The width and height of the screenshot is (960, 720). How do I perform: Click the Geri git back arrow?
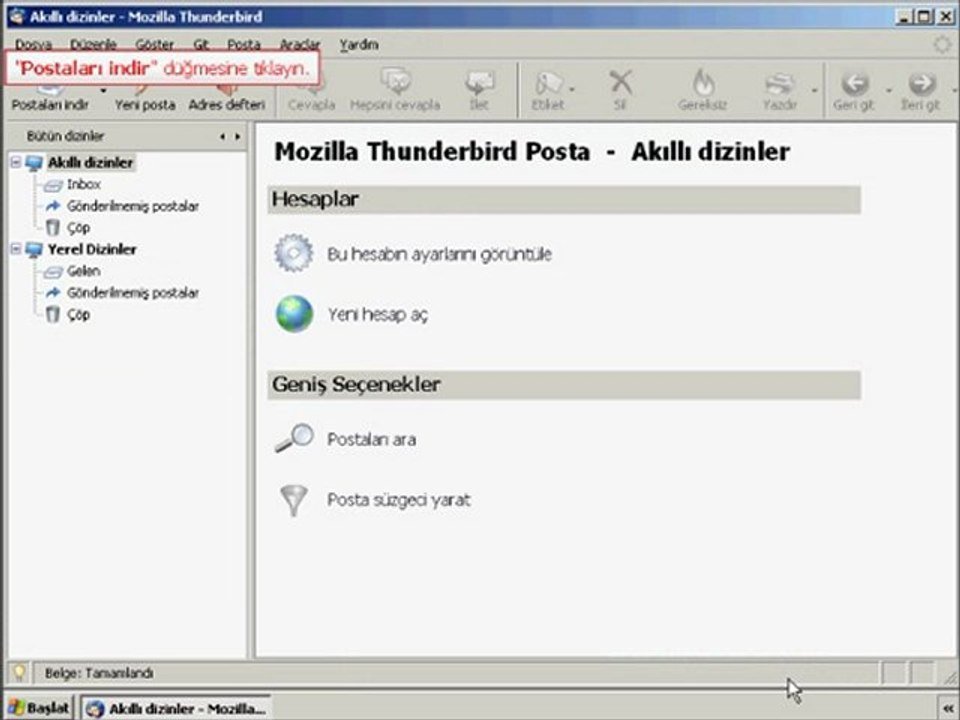click(853, 91)
